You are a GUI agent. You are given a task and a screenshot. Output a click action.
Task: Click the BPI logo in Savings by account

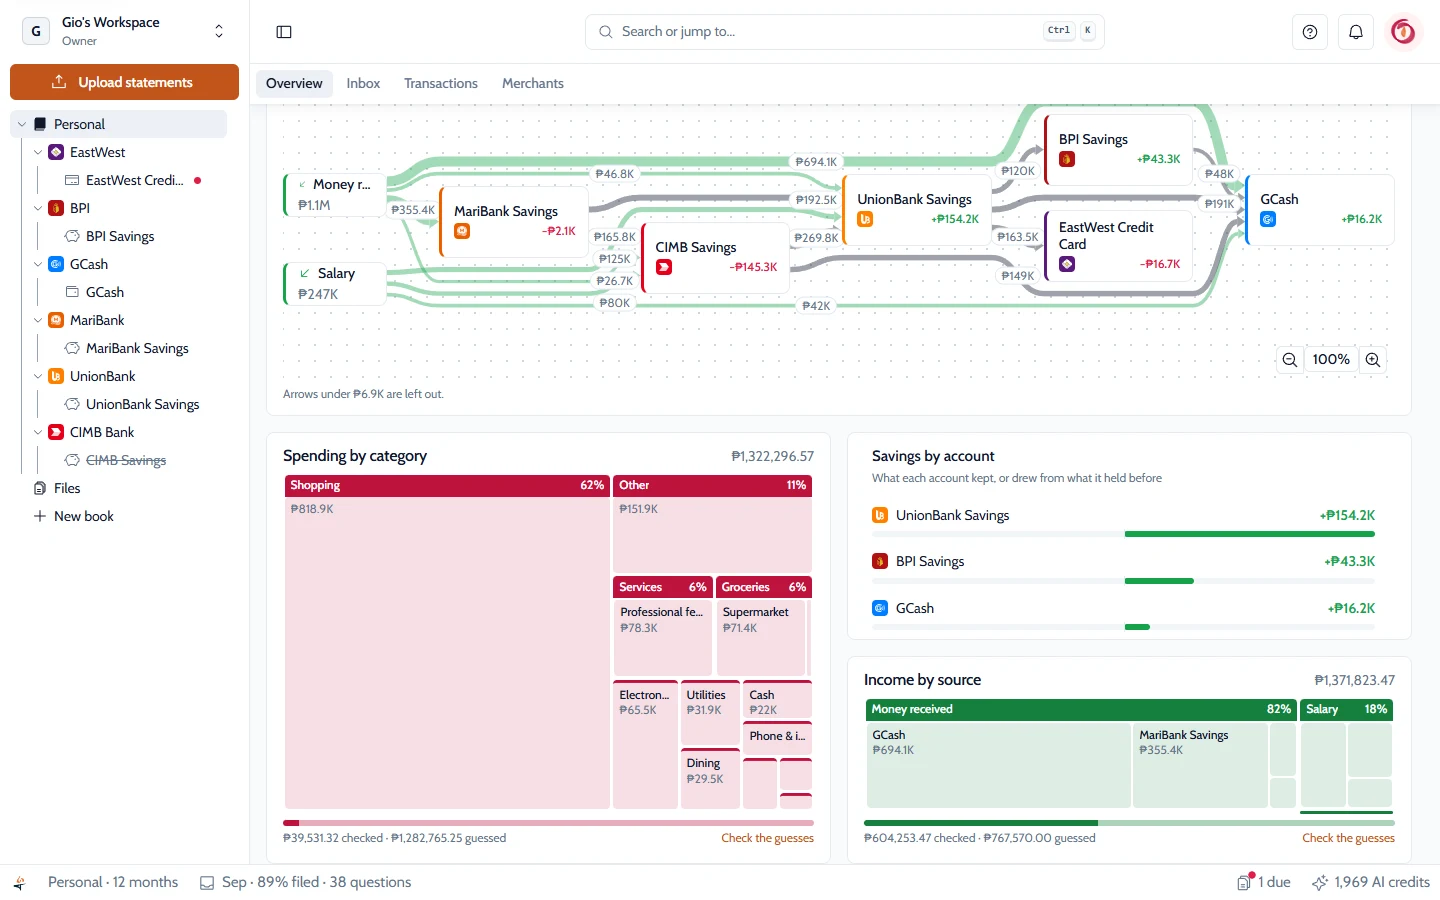coord(880,561)
